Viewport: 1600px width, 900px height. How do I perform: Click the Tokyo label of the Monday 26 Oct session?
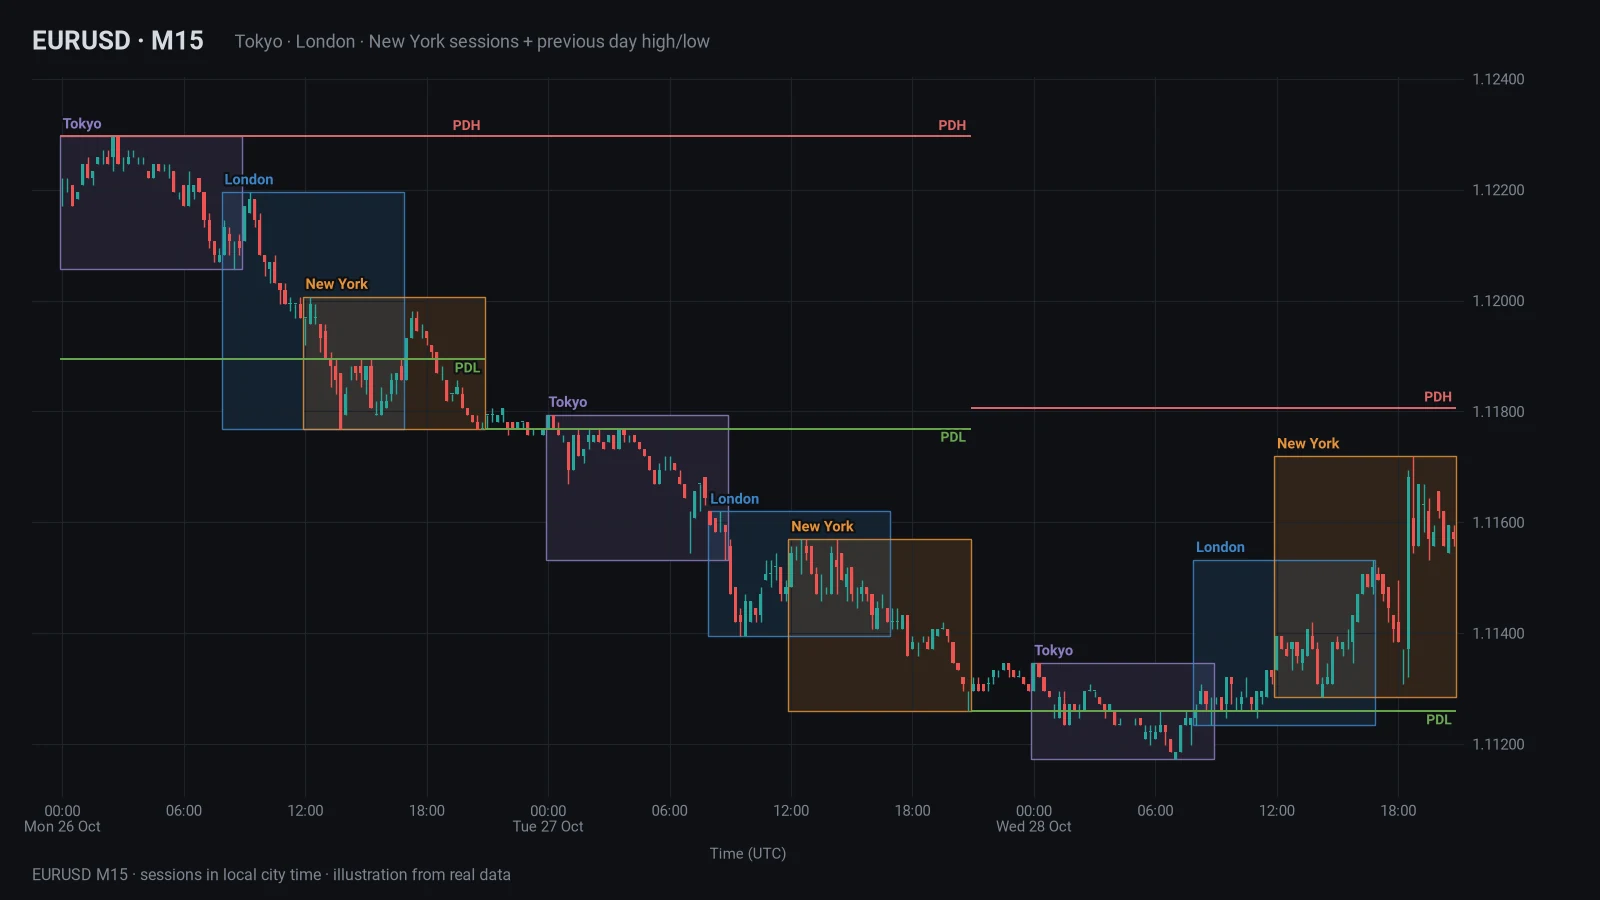(x=82, y=124)
